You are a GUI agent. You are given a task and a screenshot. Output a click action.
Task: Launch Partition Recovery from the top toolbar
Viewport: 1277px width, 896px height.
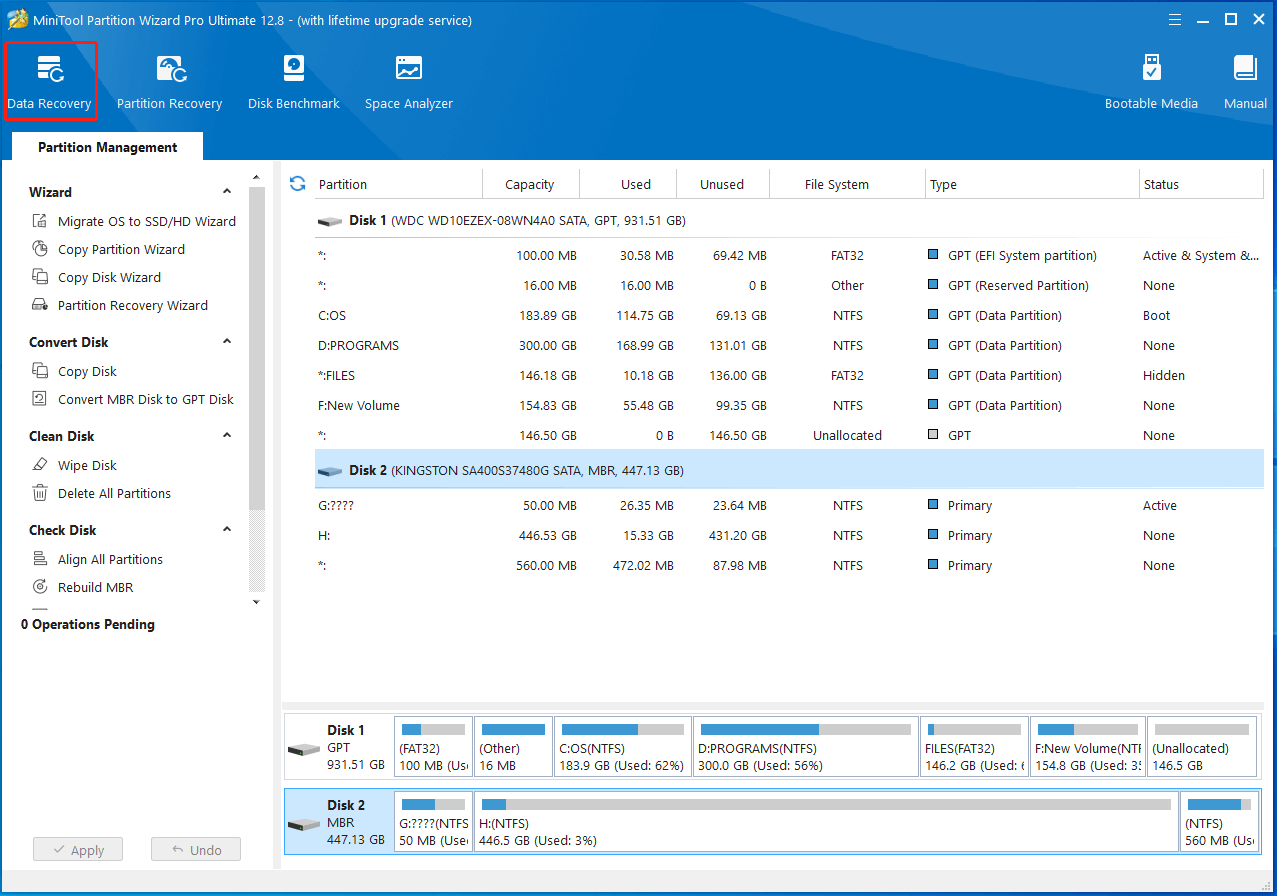tap(169, 82)
